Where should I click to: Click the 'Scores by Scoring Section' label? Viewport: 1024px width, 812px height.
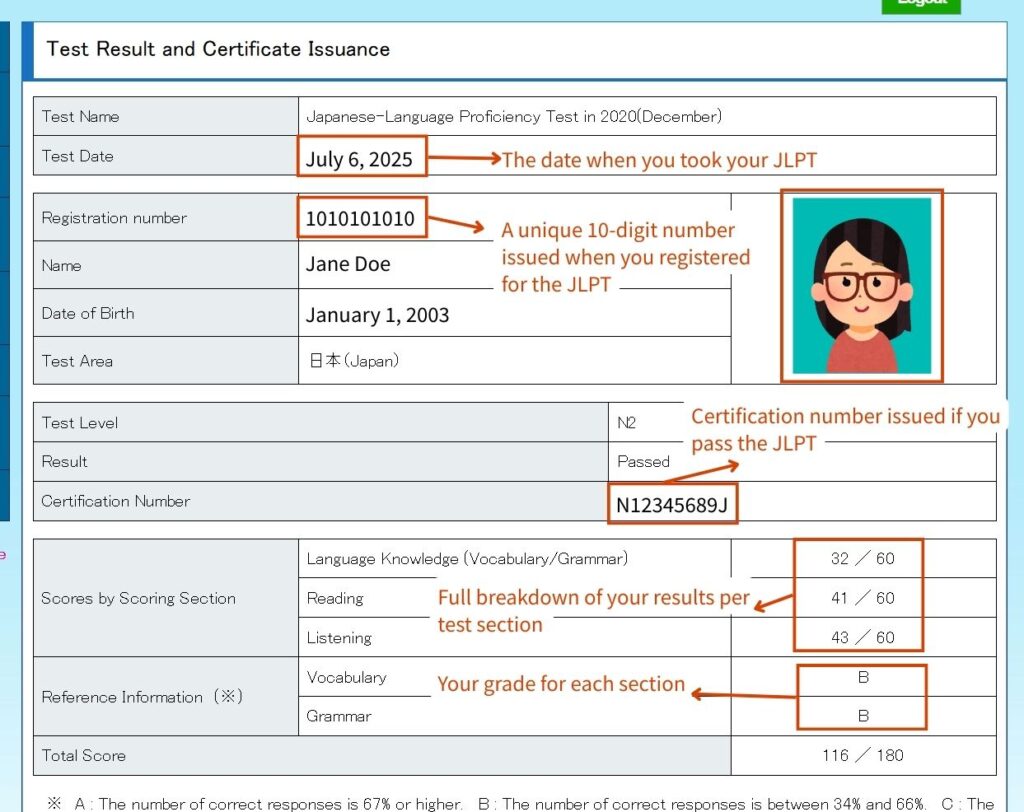coord(138,598)
